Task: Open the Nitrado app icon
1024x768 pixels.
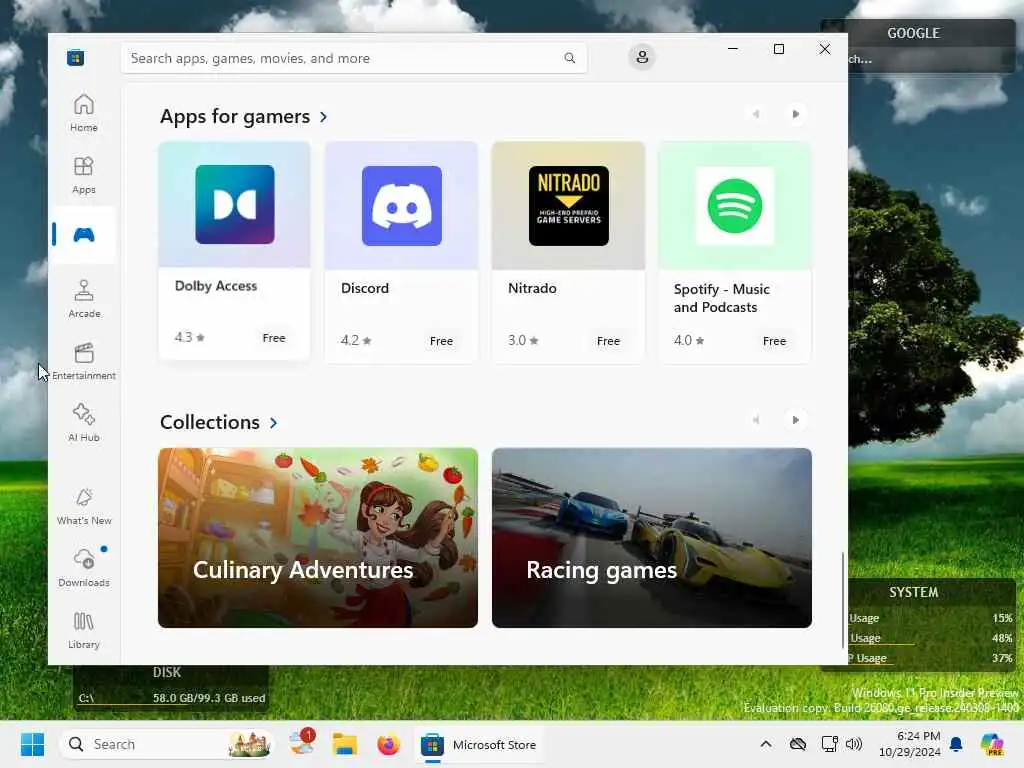Action: (569, 206)
